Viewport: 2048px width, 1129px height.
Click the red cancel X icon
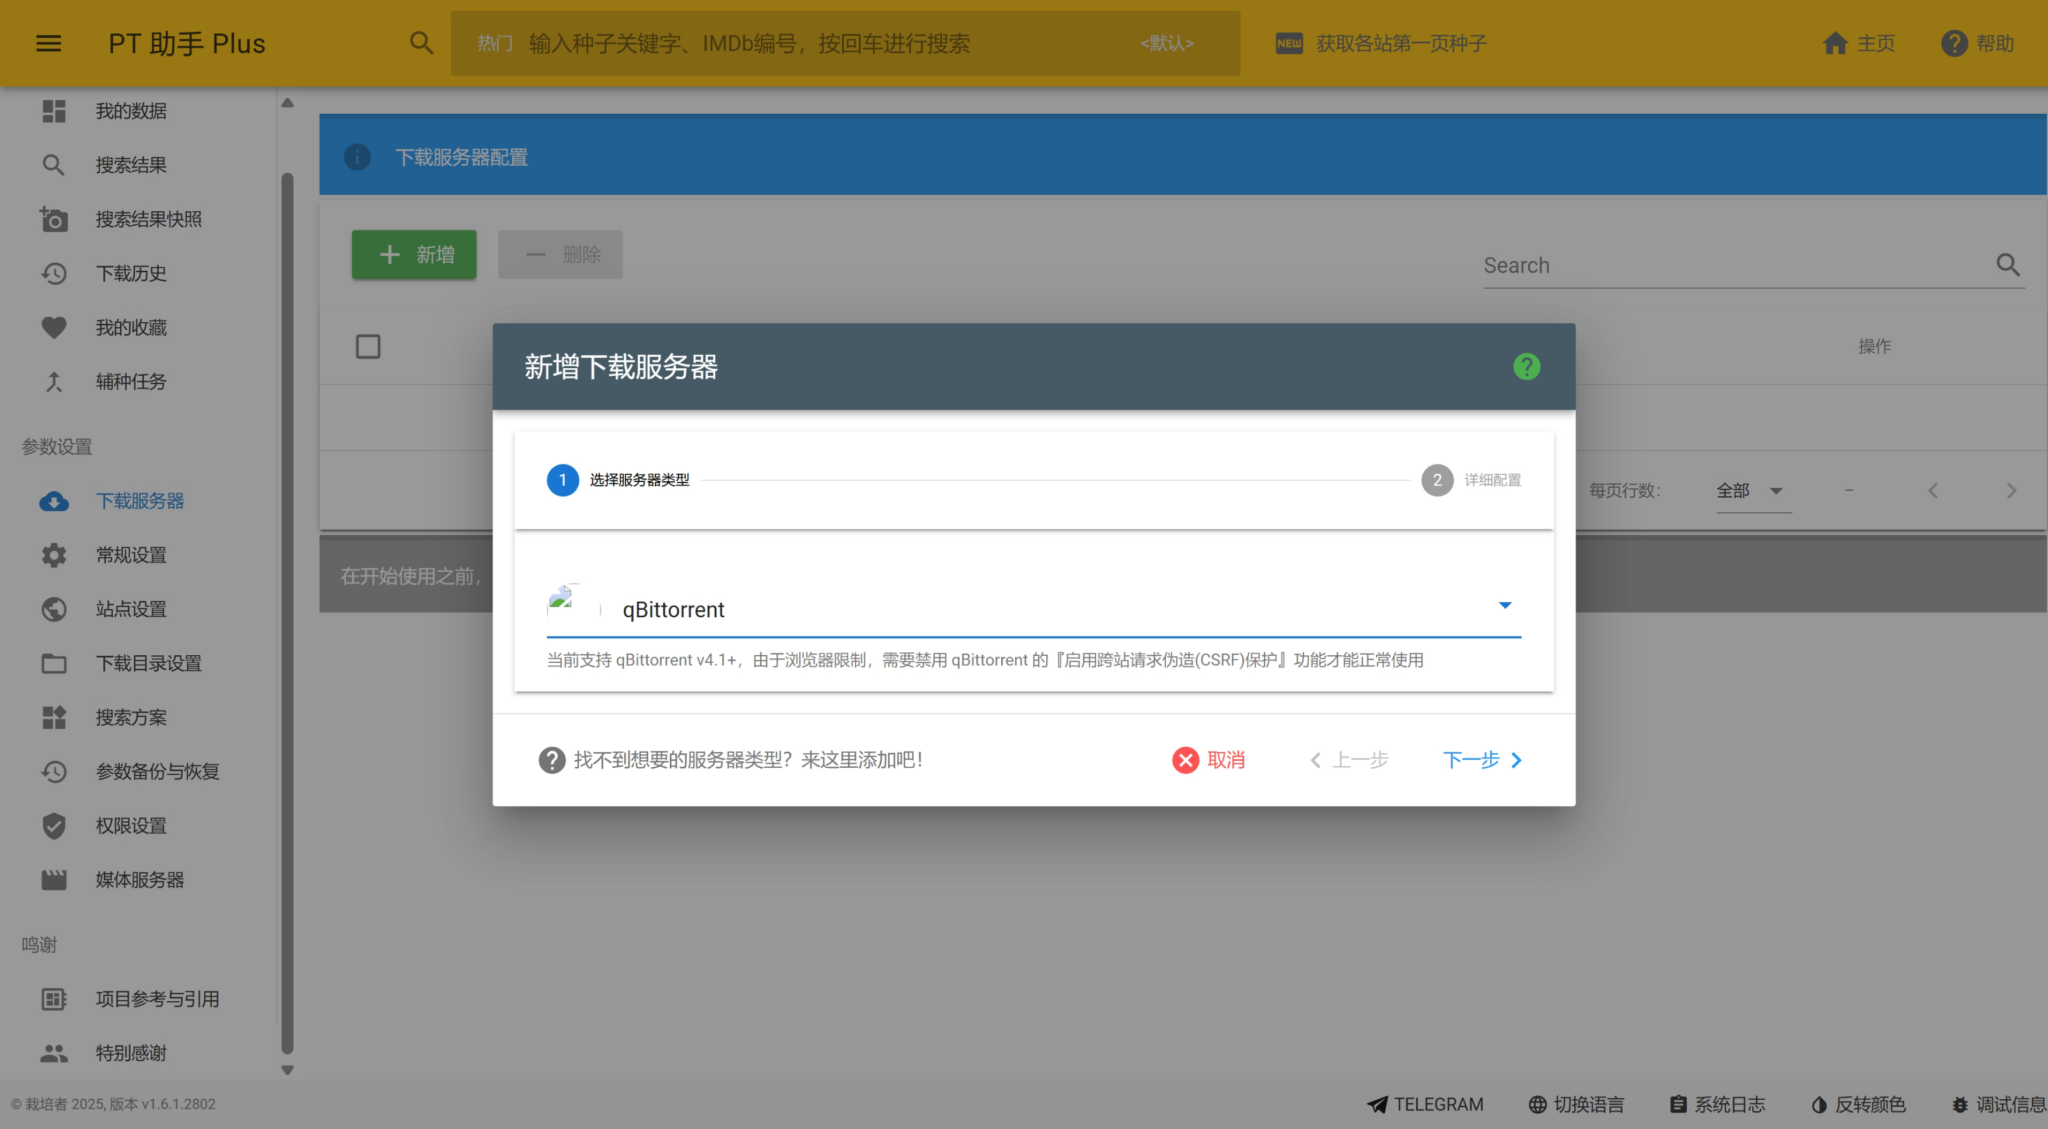[x=1185, y=760]
